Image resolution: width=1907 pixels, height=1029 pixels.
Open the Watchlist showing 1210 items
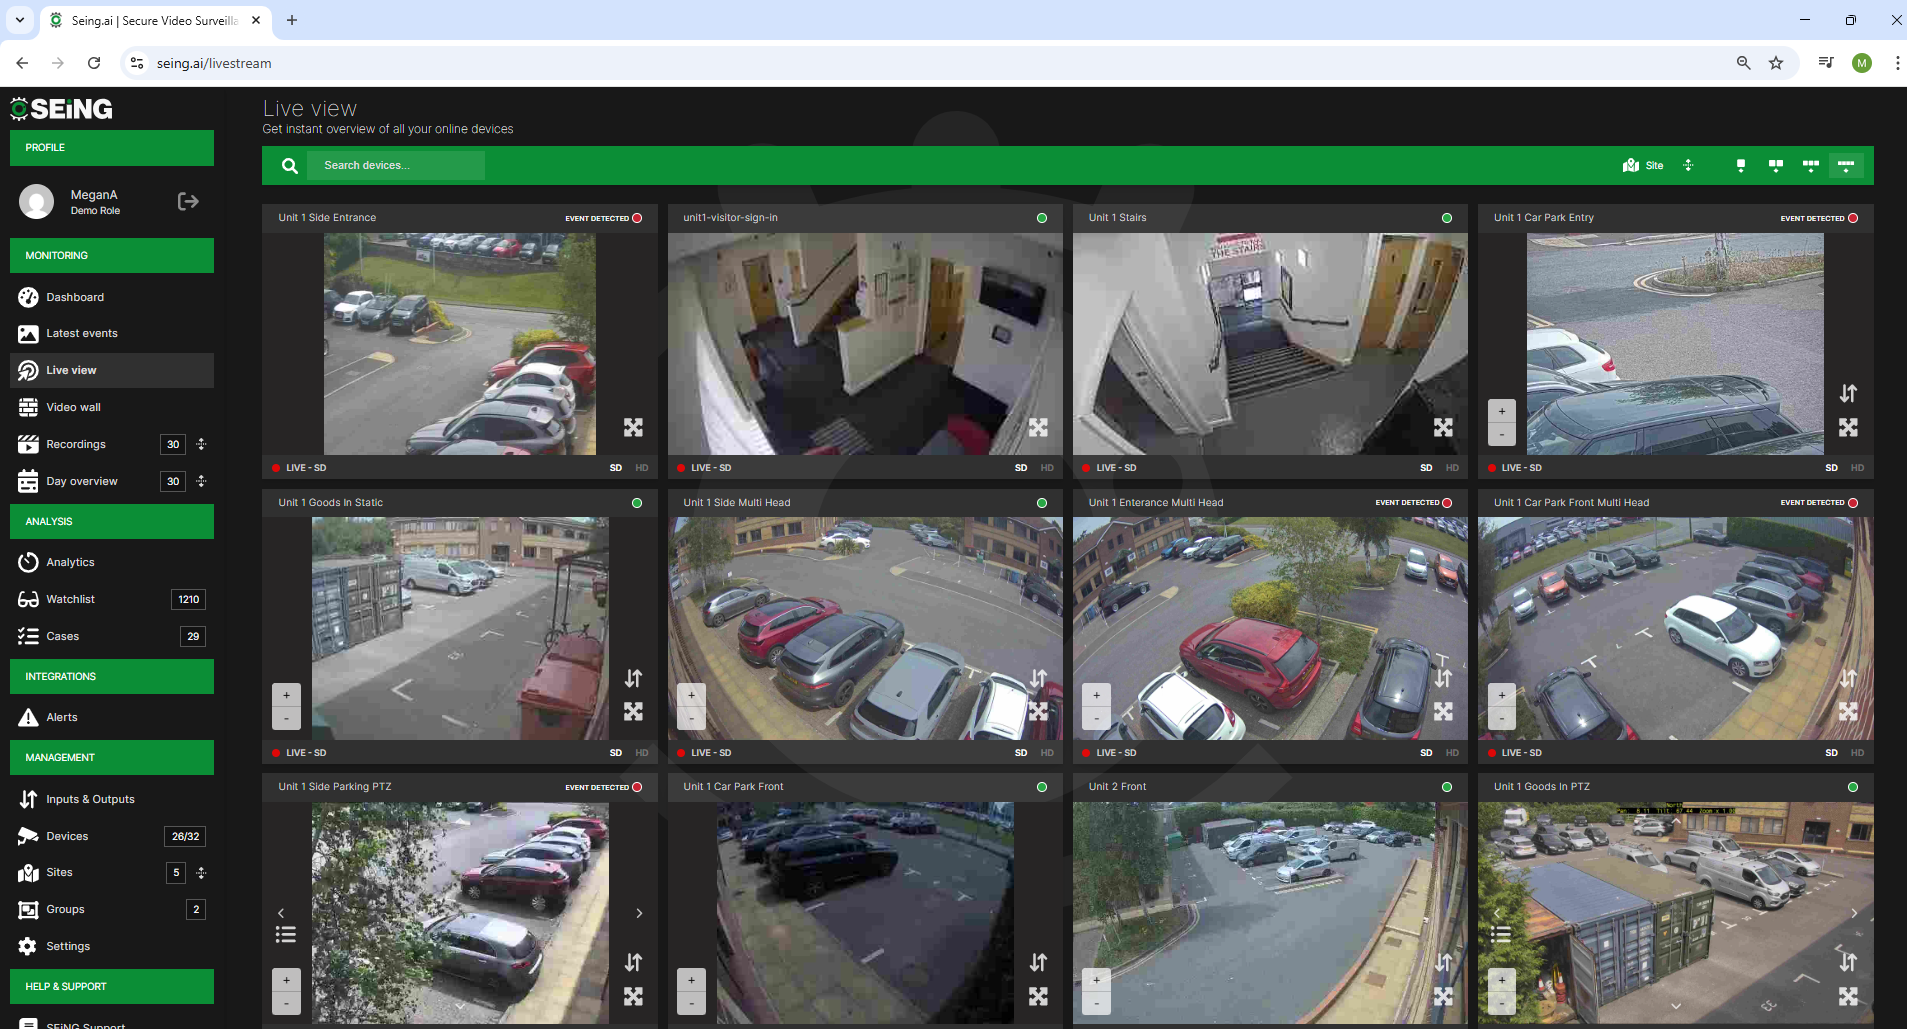[x=70, y=598]
